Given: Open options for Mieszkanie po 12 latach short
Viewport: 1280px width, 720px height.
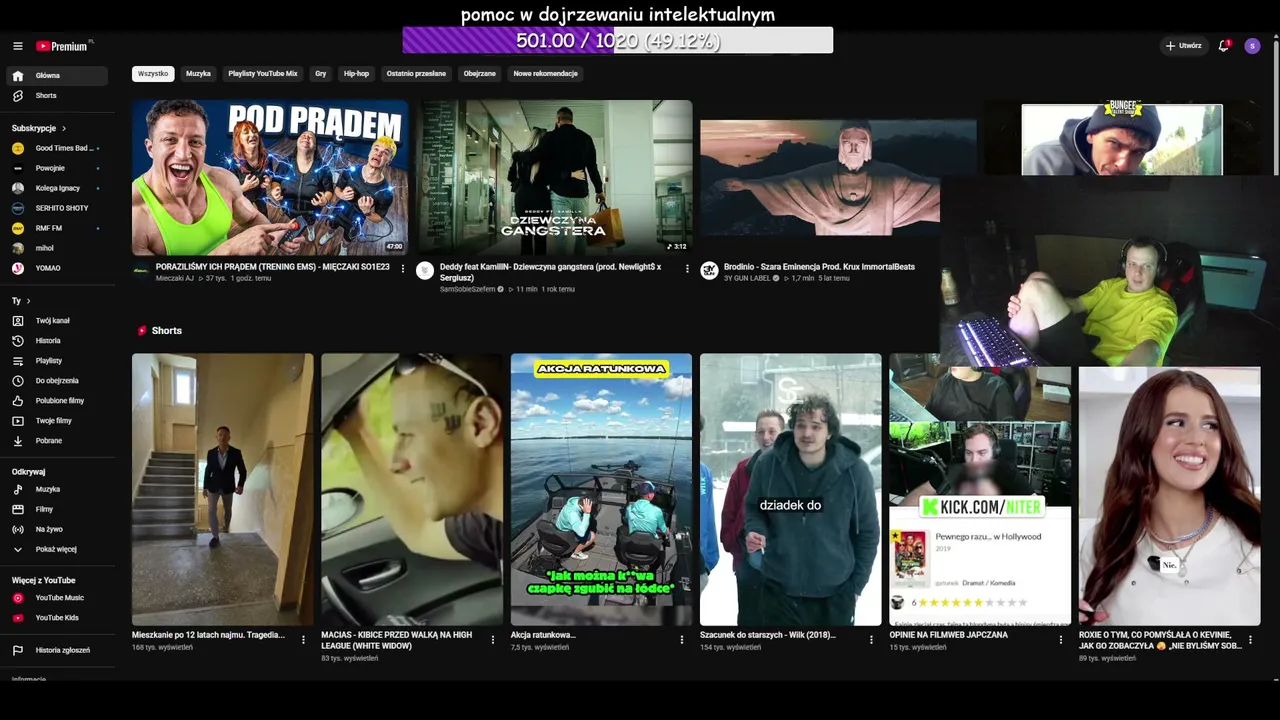Looking at the screenshot, I should [303, 640].
